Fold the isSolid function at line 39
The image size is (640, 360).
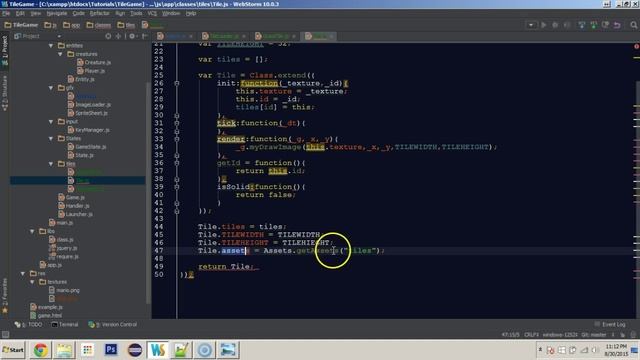[177, 187]
